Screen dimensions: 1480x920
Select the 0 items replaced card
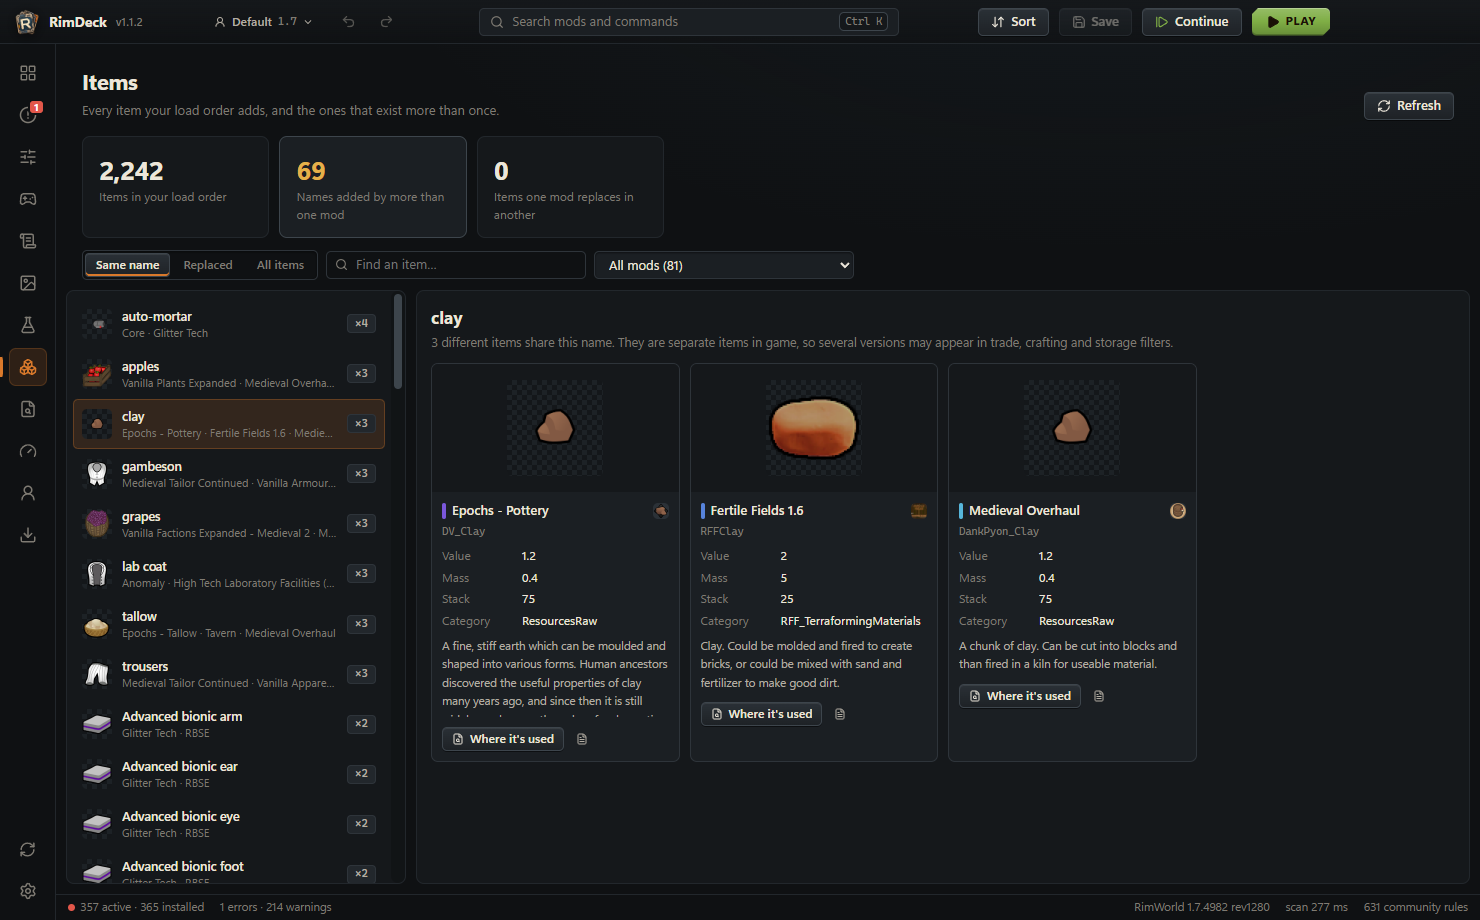click(x=570, y=187)
